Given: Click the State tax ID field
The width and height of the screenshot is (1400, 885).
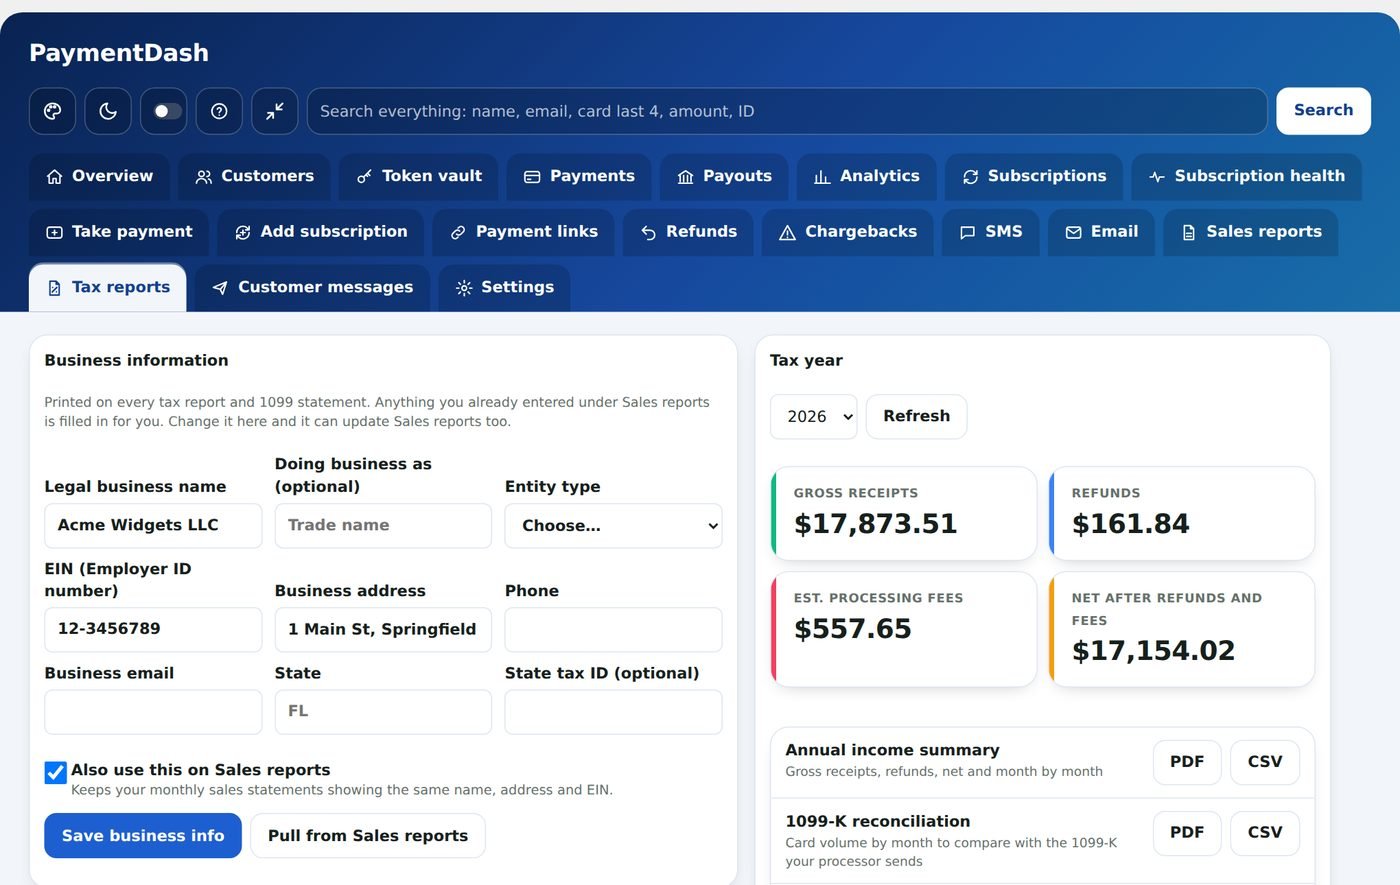Looking at the screenshot, I should coord(613,712).
